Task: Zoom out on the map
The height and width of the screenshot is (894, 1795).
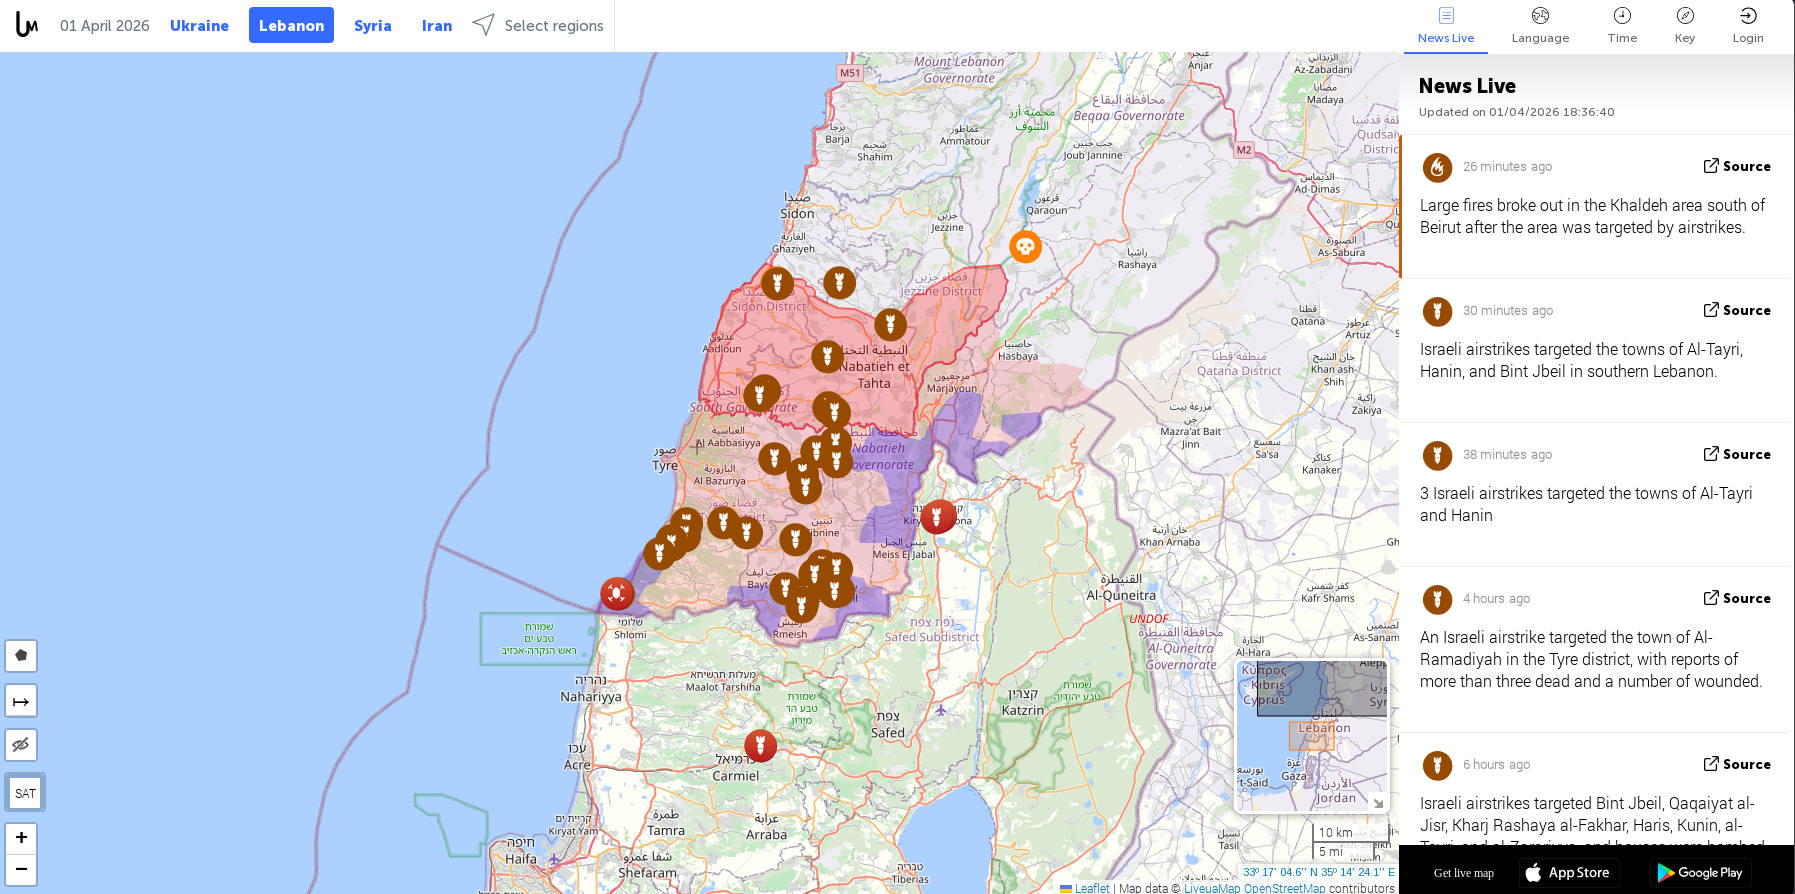Action: coord(21,869)
